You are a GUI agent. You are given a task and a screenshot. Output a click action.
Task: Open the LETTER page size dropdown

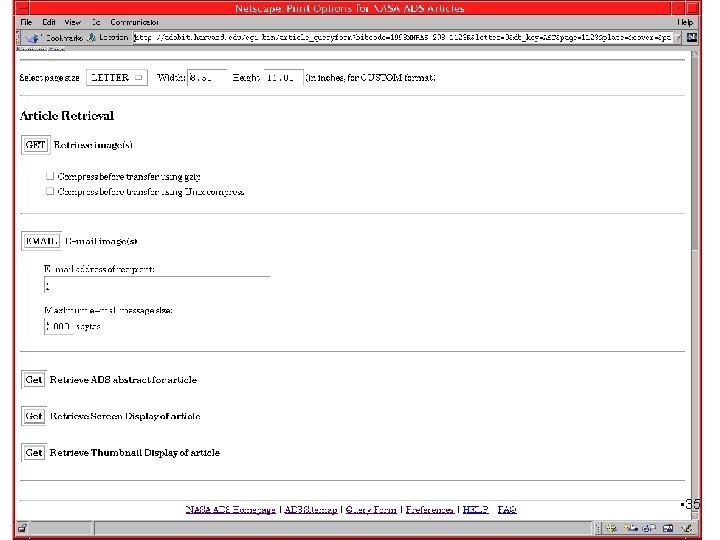point(117,78)
